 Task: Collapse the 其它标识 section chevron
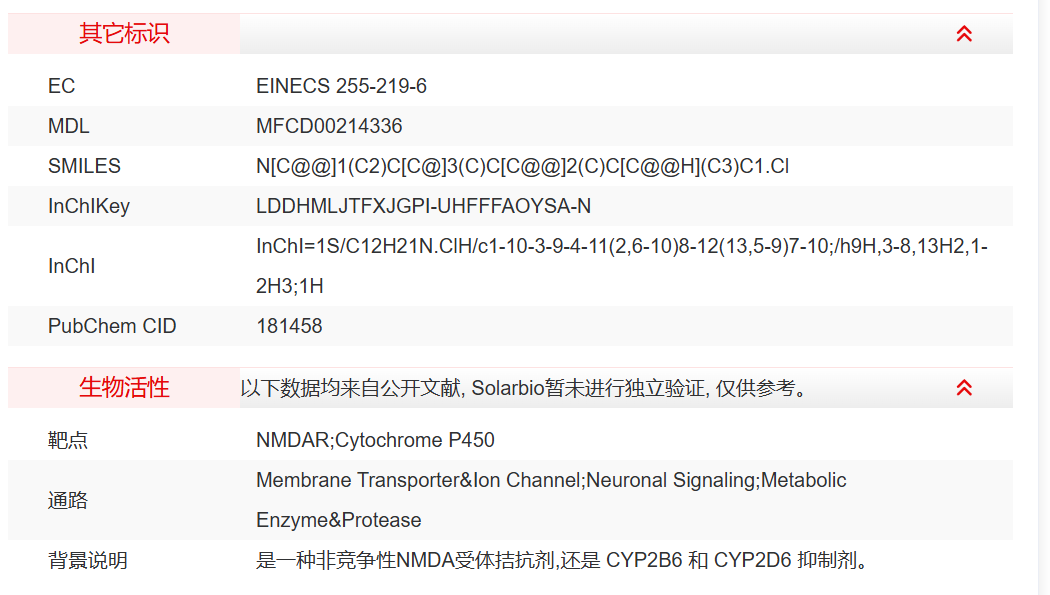964,34
